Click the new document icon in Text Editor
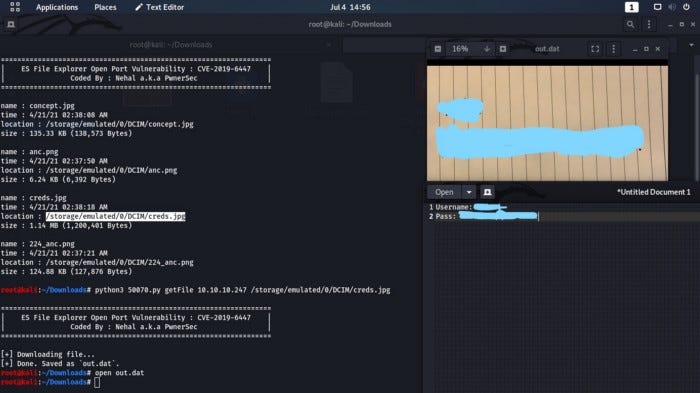The image size is (700, 393). point(488,192)
